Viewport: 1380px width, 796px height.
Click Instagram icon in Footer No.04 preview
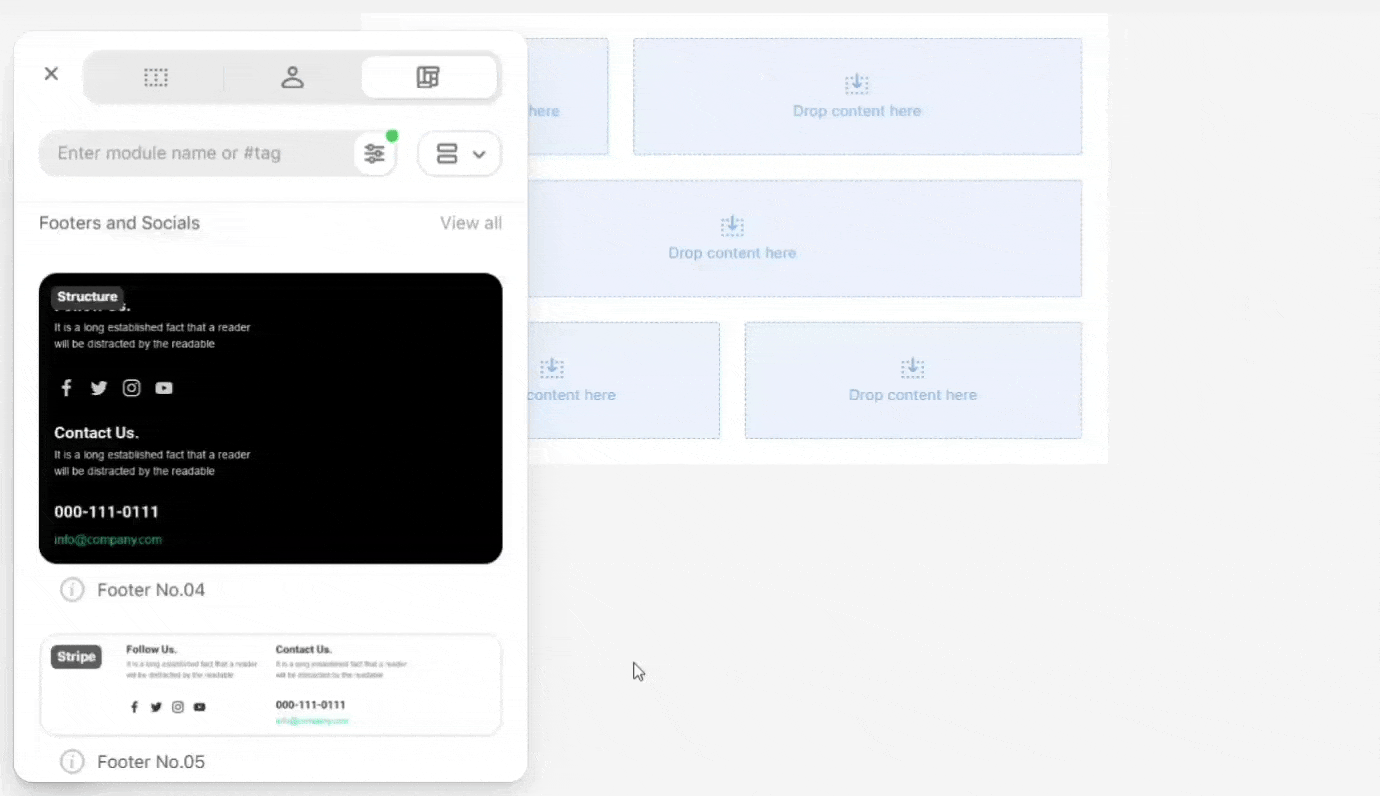131,388
